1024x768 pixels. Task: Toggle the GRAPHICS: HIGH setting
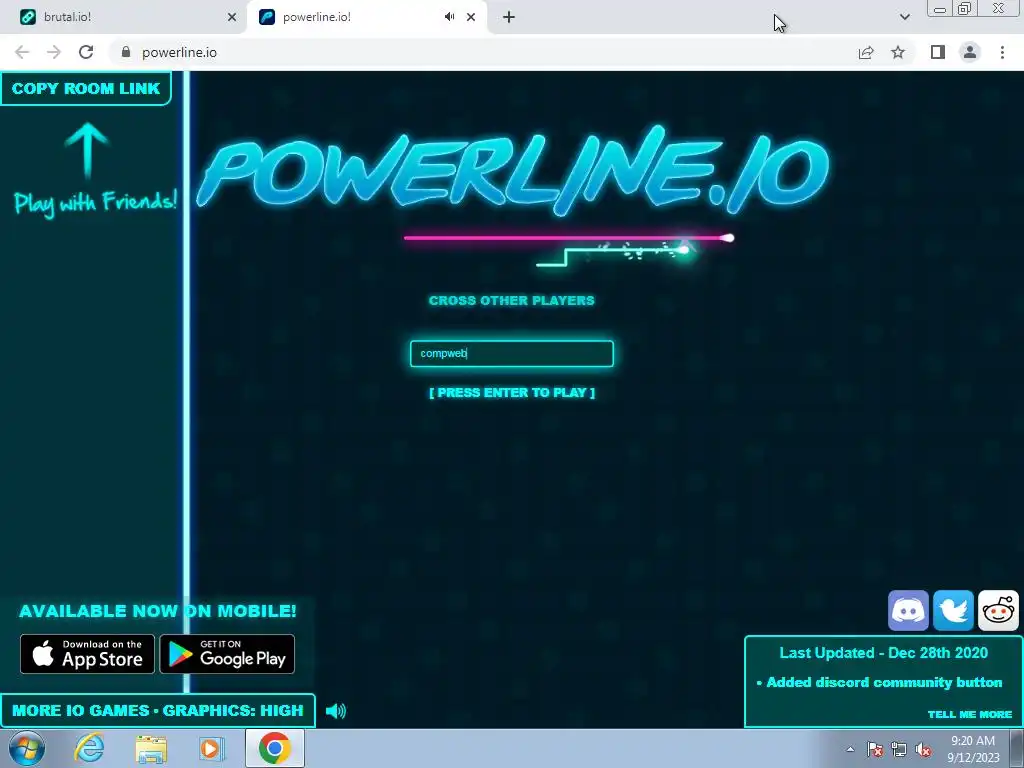[233, 711]
